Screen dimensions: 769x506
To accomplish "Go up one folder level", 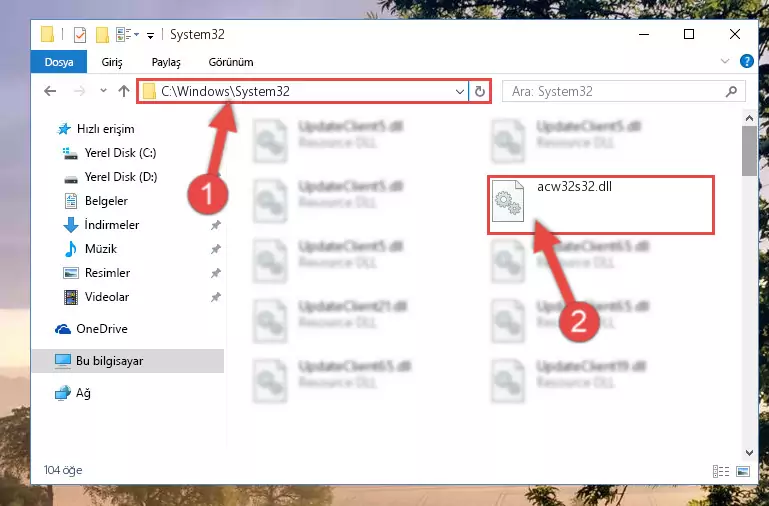I will click(124, 91).
